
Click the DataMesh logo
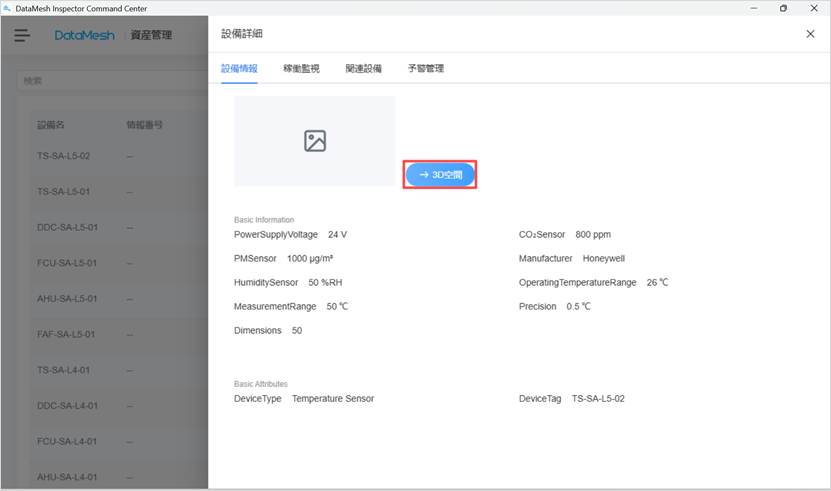[x=84, y=35]
